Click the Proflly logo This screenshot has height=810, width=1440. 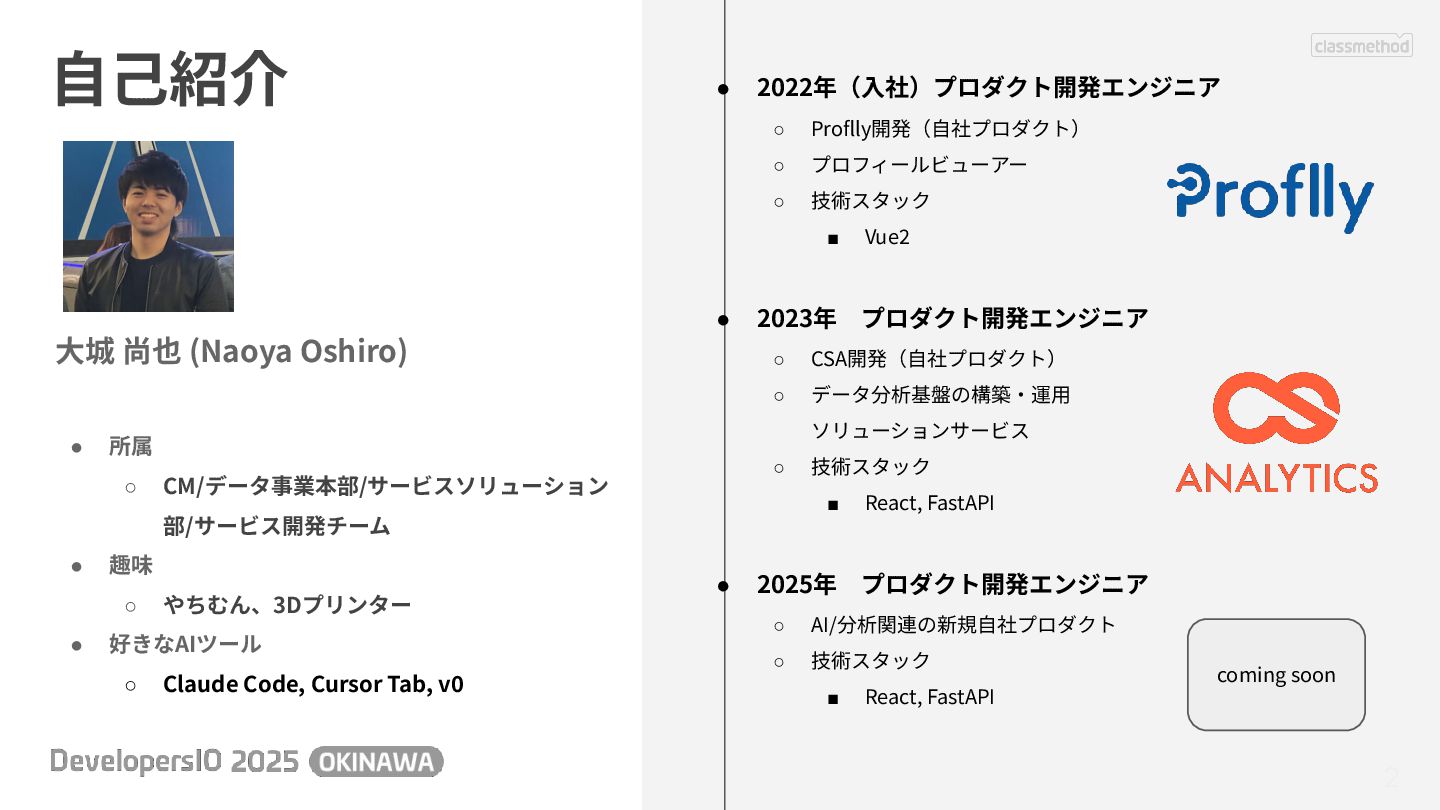(x=1270, y=197)
